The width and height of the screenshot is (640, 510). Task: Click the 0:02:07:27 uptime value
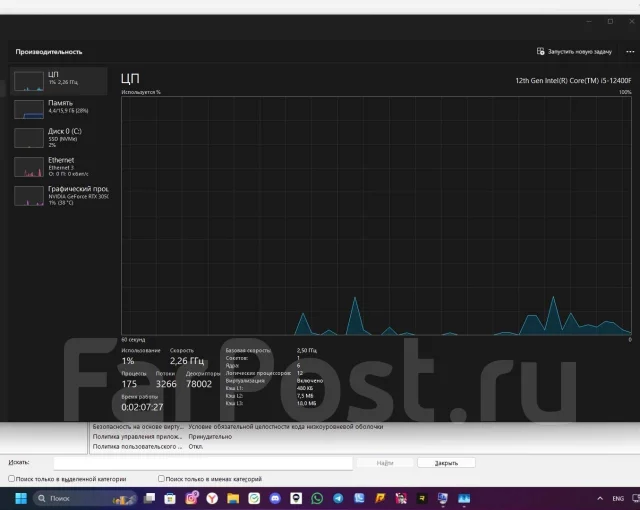pos(142,407)
